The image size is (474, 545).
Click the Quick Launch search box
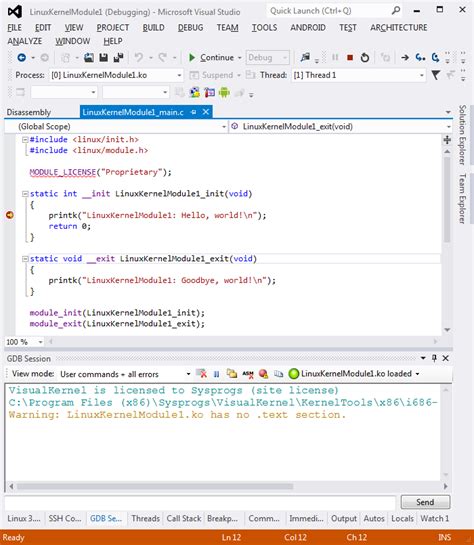coord(335,11)
